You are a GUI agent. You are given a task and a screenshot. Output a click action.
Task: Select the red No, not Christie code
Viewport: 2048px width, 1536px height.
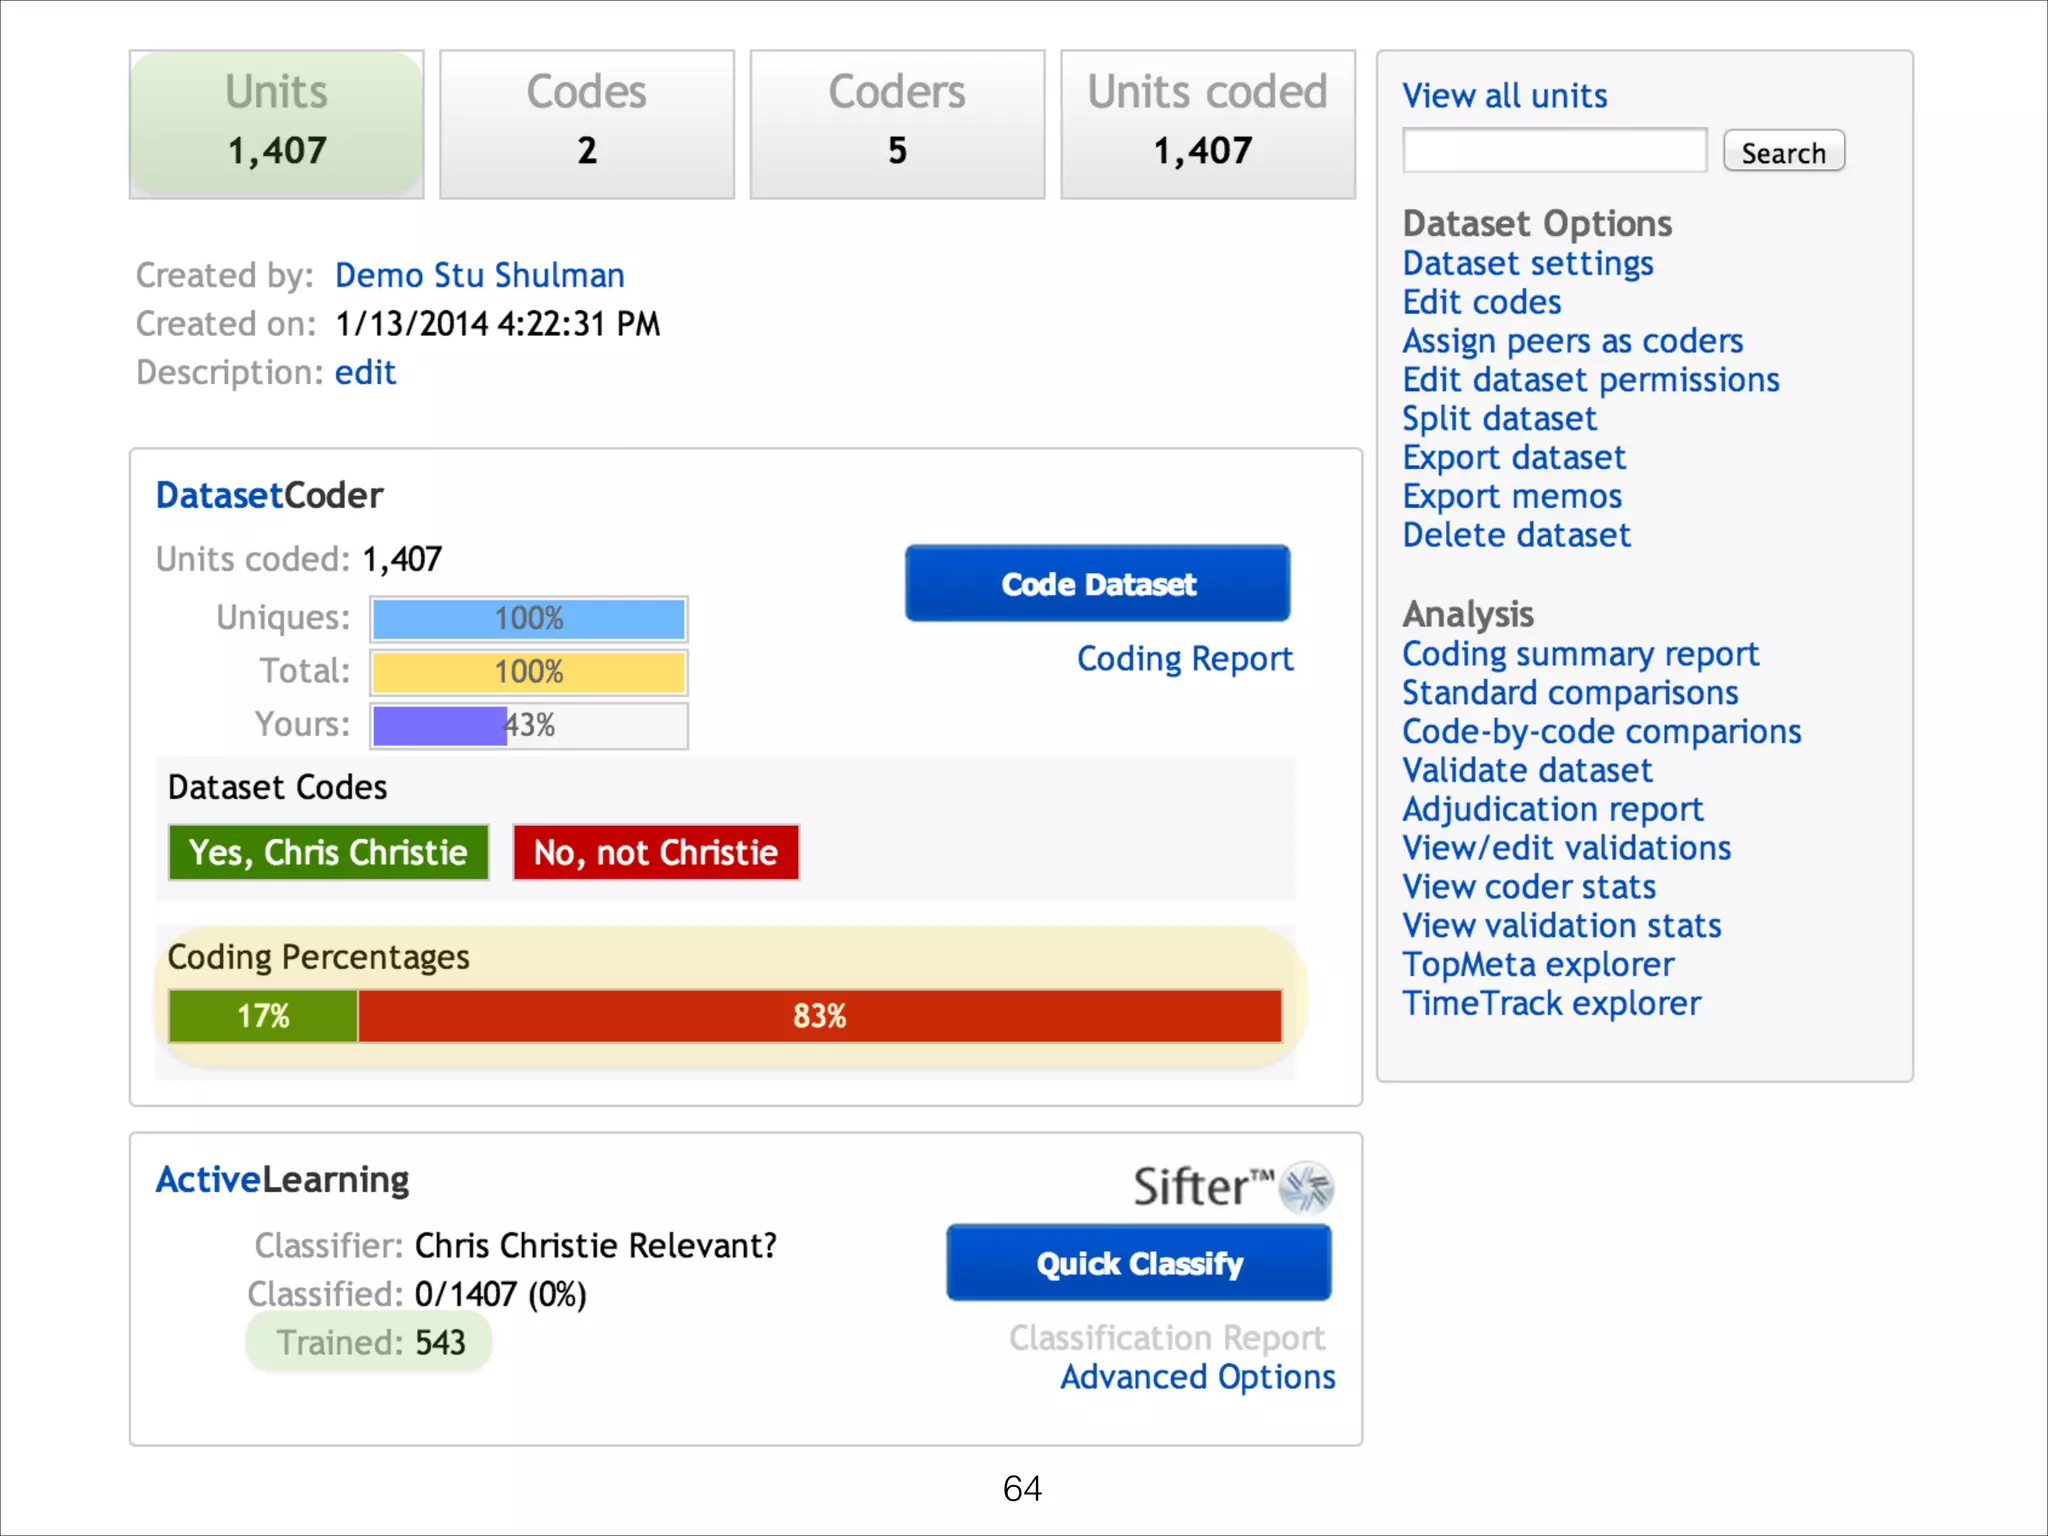click(x=656, y=852)
